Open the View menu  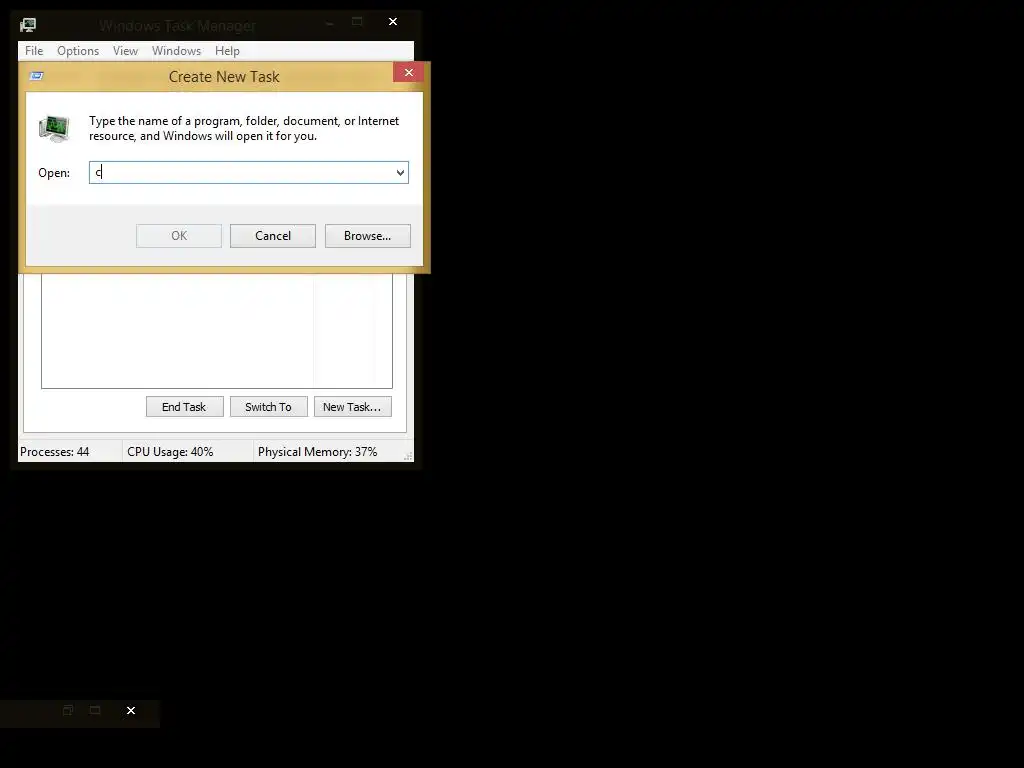point(125,51)
